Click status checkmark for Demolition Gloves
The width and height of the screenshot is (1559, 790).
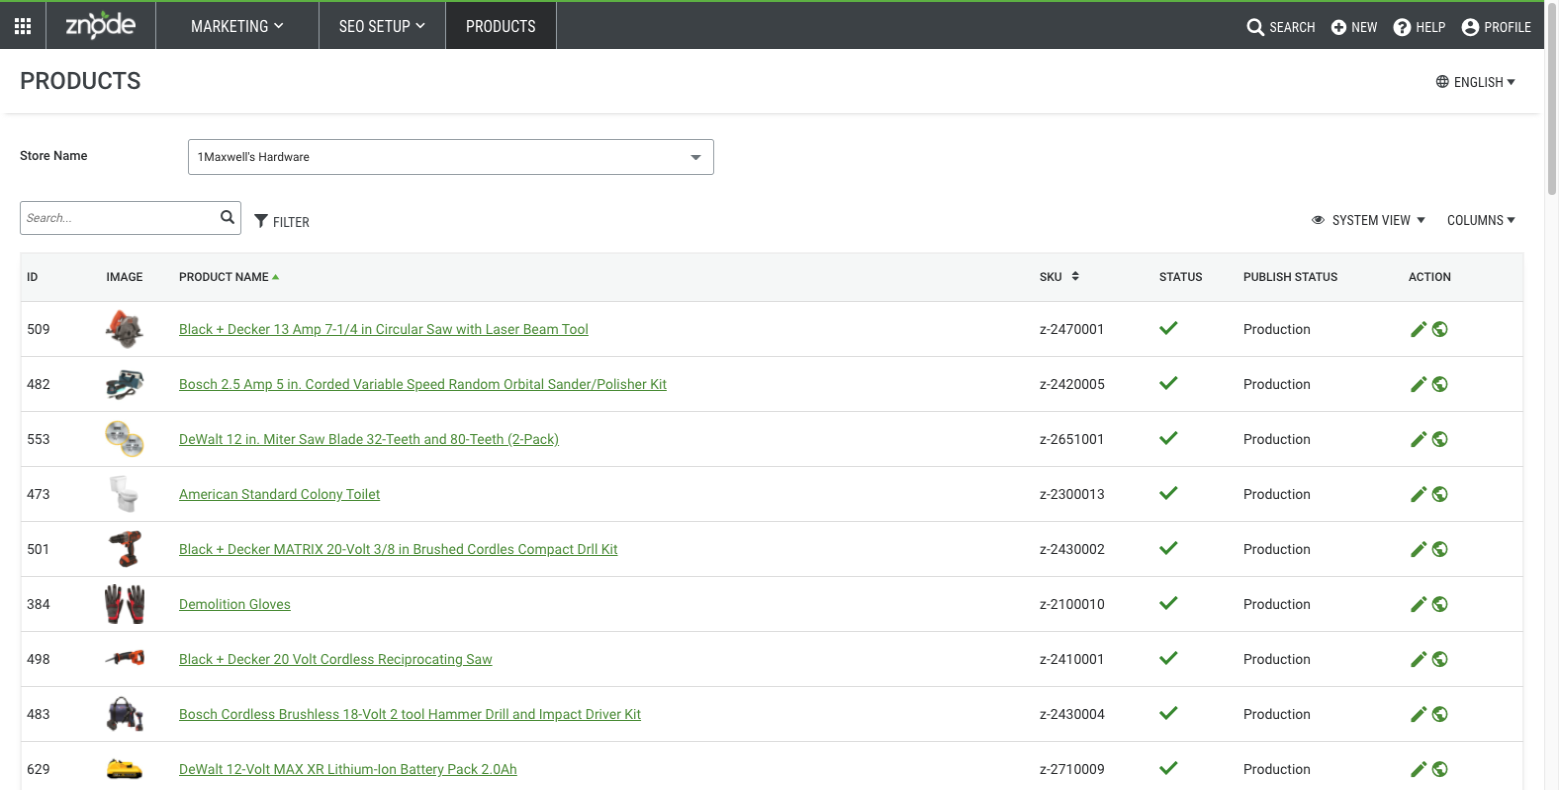tap(1168, 603)
